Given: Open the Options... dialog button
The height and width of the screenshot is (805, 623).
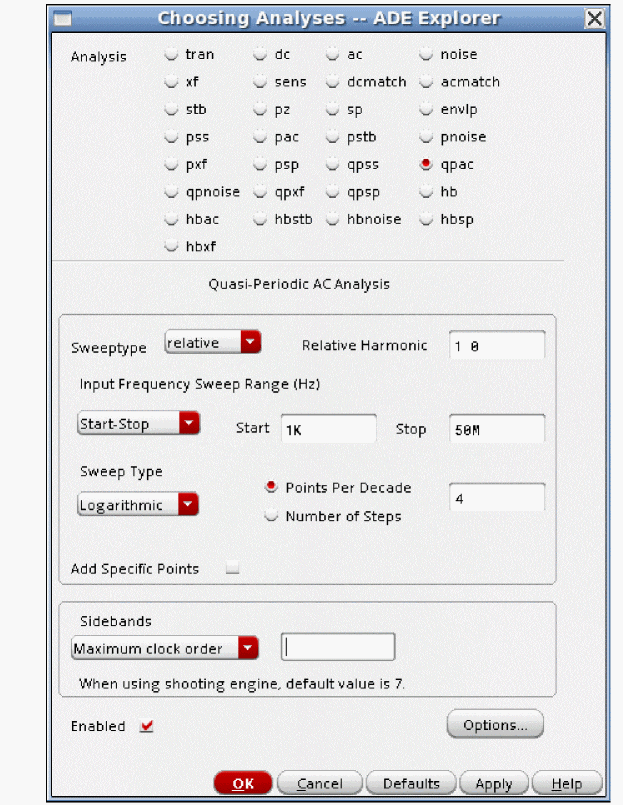Looking at the screenshot, I should [495, 724].
